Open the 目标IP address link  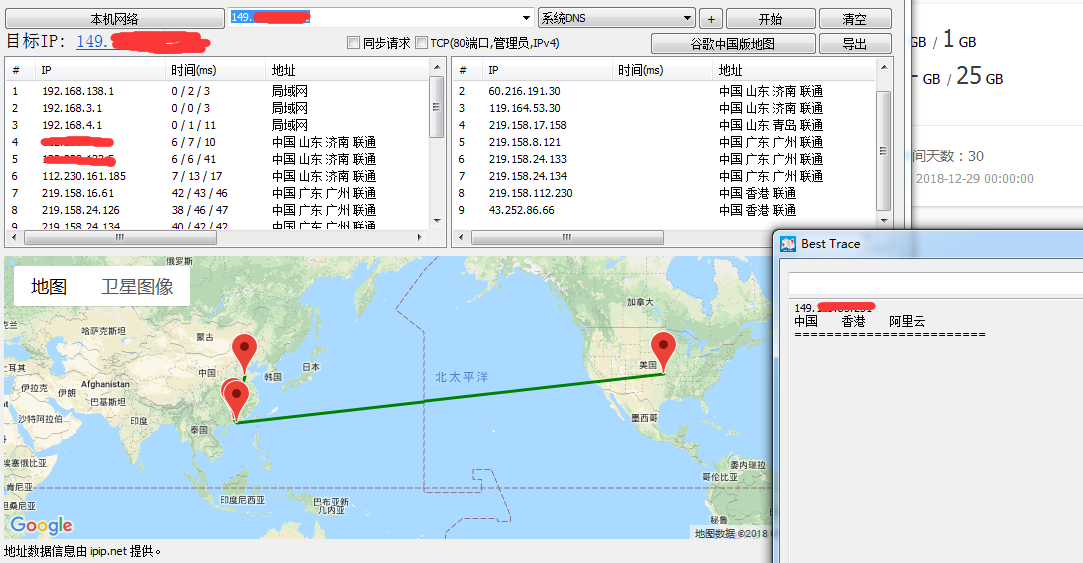click(x=140, y=42)
